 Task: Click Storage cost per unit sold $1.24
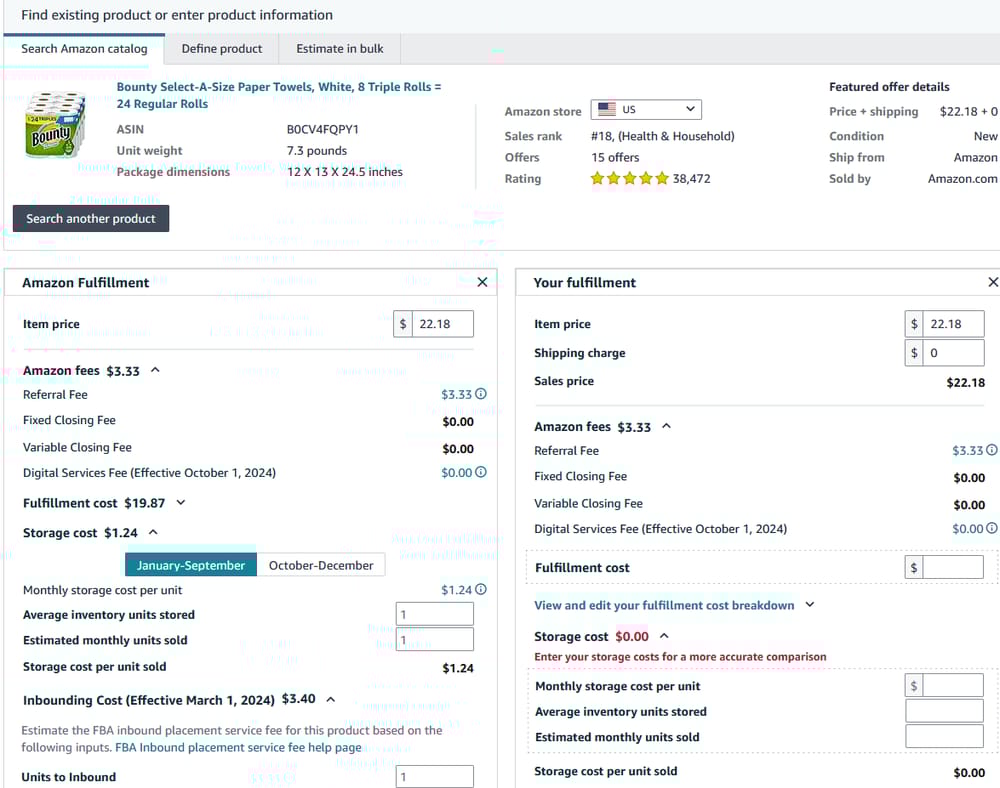(458, 668)
